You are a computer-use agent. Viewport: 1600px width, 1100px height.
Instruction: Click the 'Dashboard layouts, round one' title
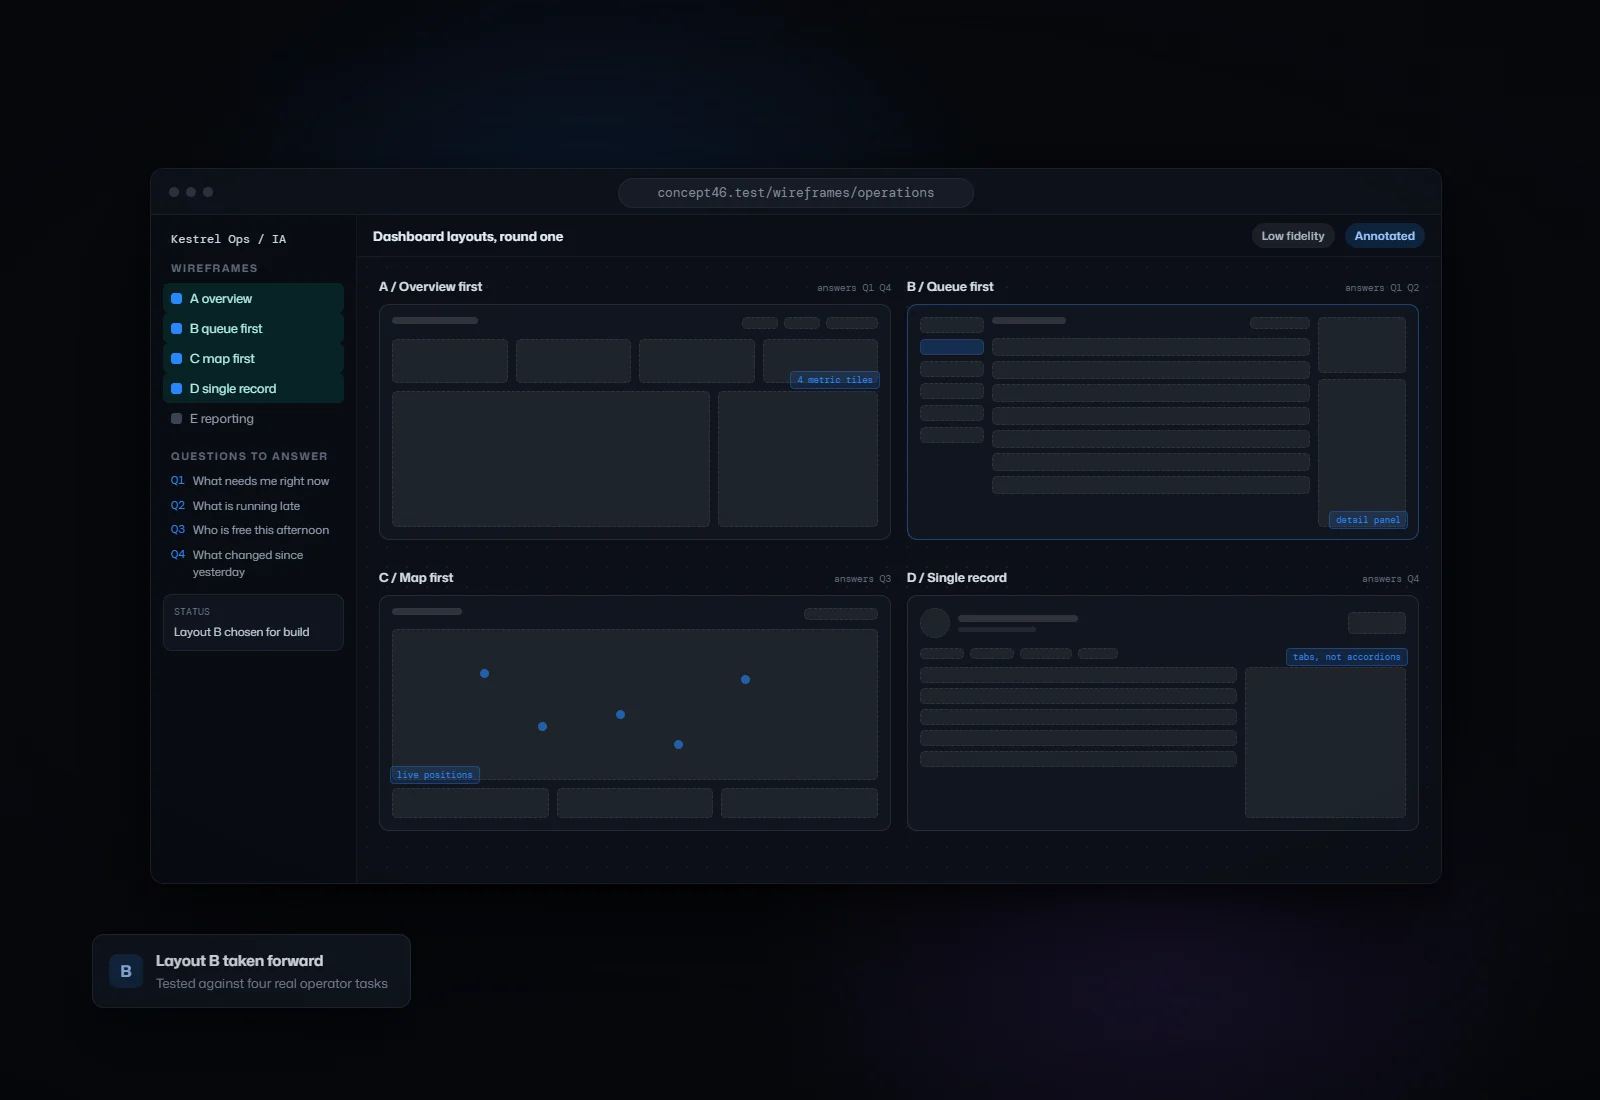[x=468, y=237]
